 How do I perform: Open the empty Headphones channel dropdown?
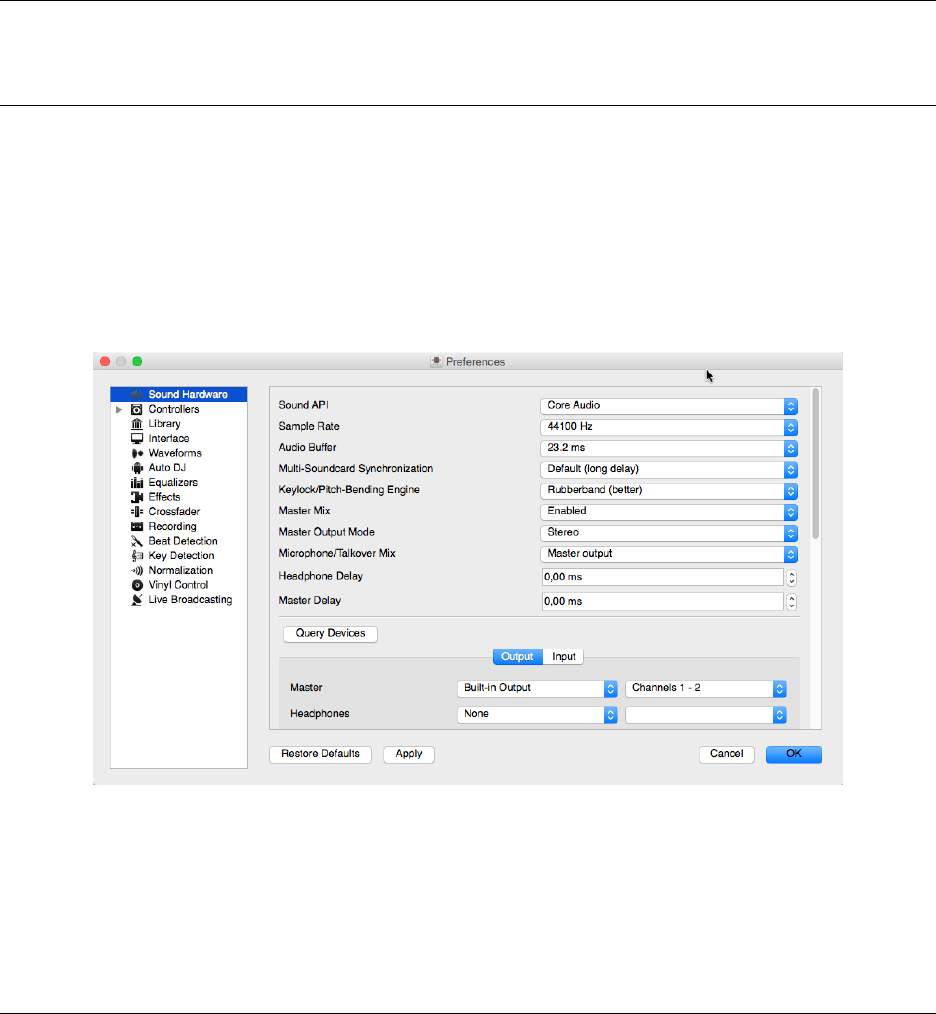pos(706,714)
